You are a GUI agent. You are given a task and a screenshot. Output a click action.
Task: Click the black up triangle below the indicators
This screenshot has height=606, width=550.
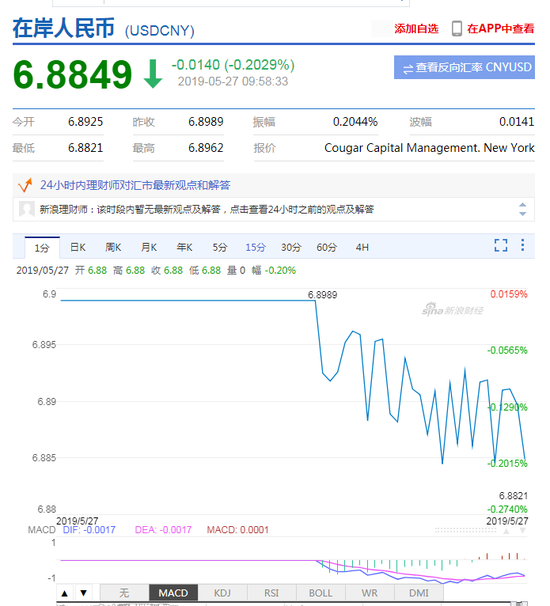65,593
